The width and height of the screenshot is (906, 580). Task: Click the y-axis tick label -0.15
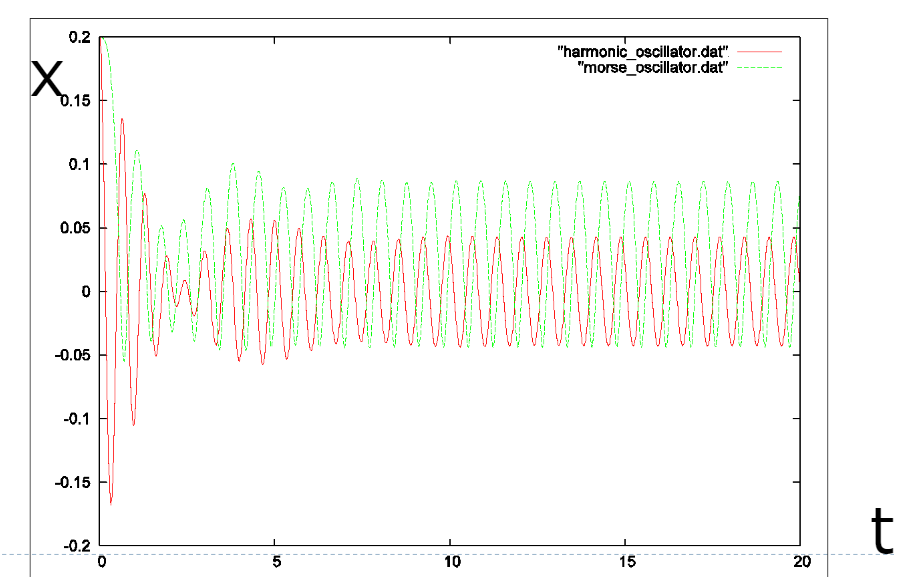pyautogui.click(x=73, y=482)
